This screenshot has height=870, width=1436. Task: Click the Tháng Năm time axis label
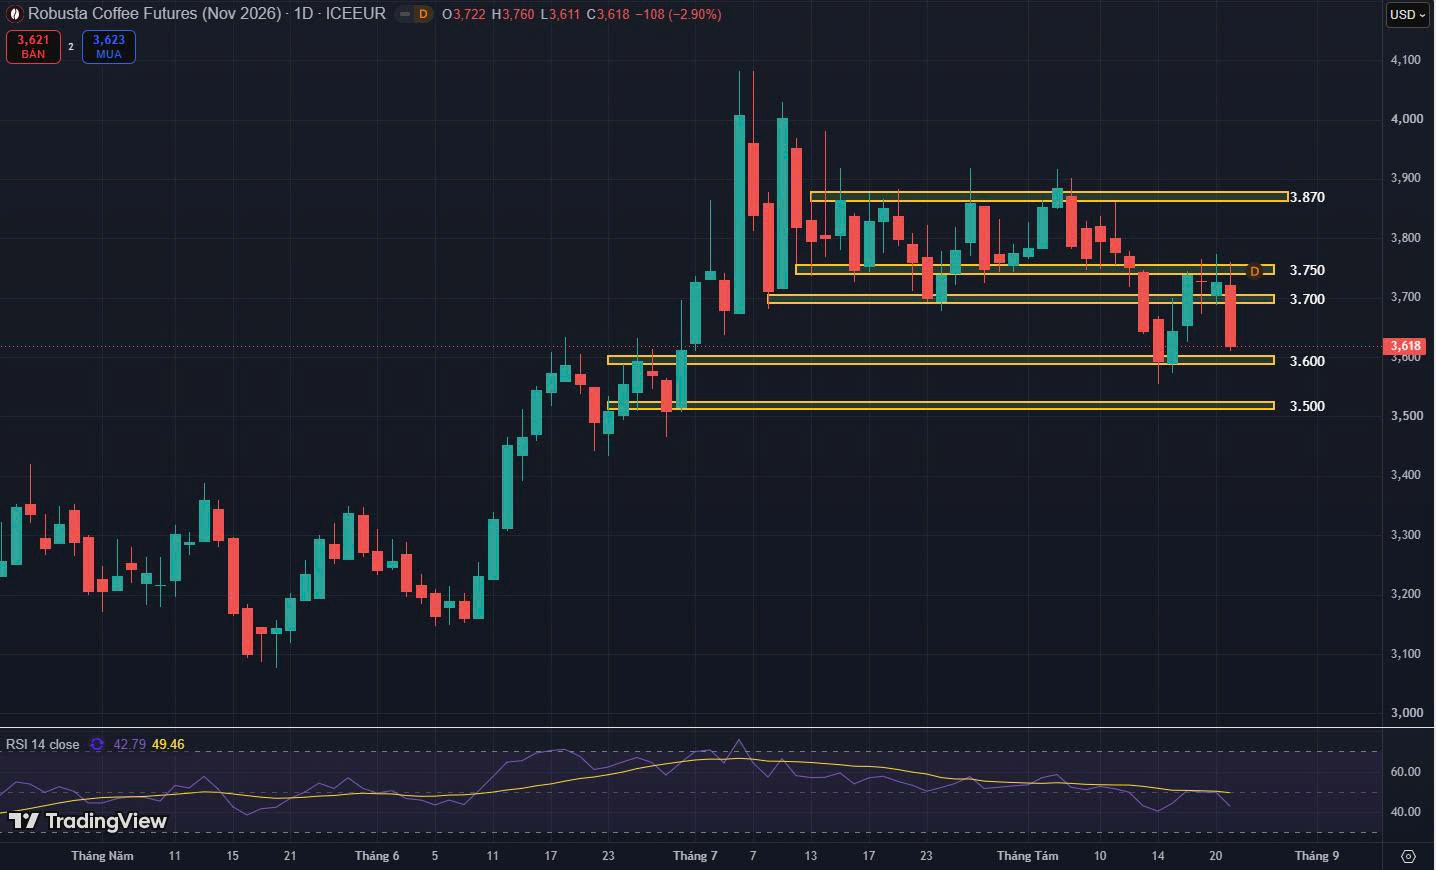click(x=102, y=856)
